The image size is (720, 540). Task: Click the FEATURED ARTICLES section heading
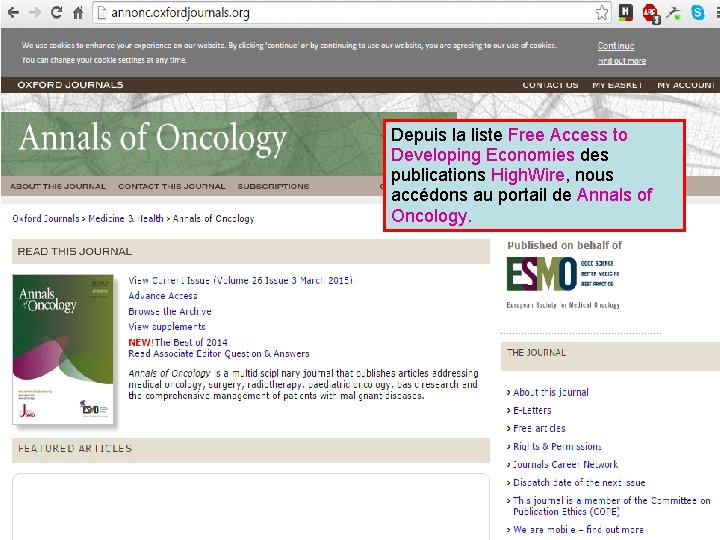[75, 449]
